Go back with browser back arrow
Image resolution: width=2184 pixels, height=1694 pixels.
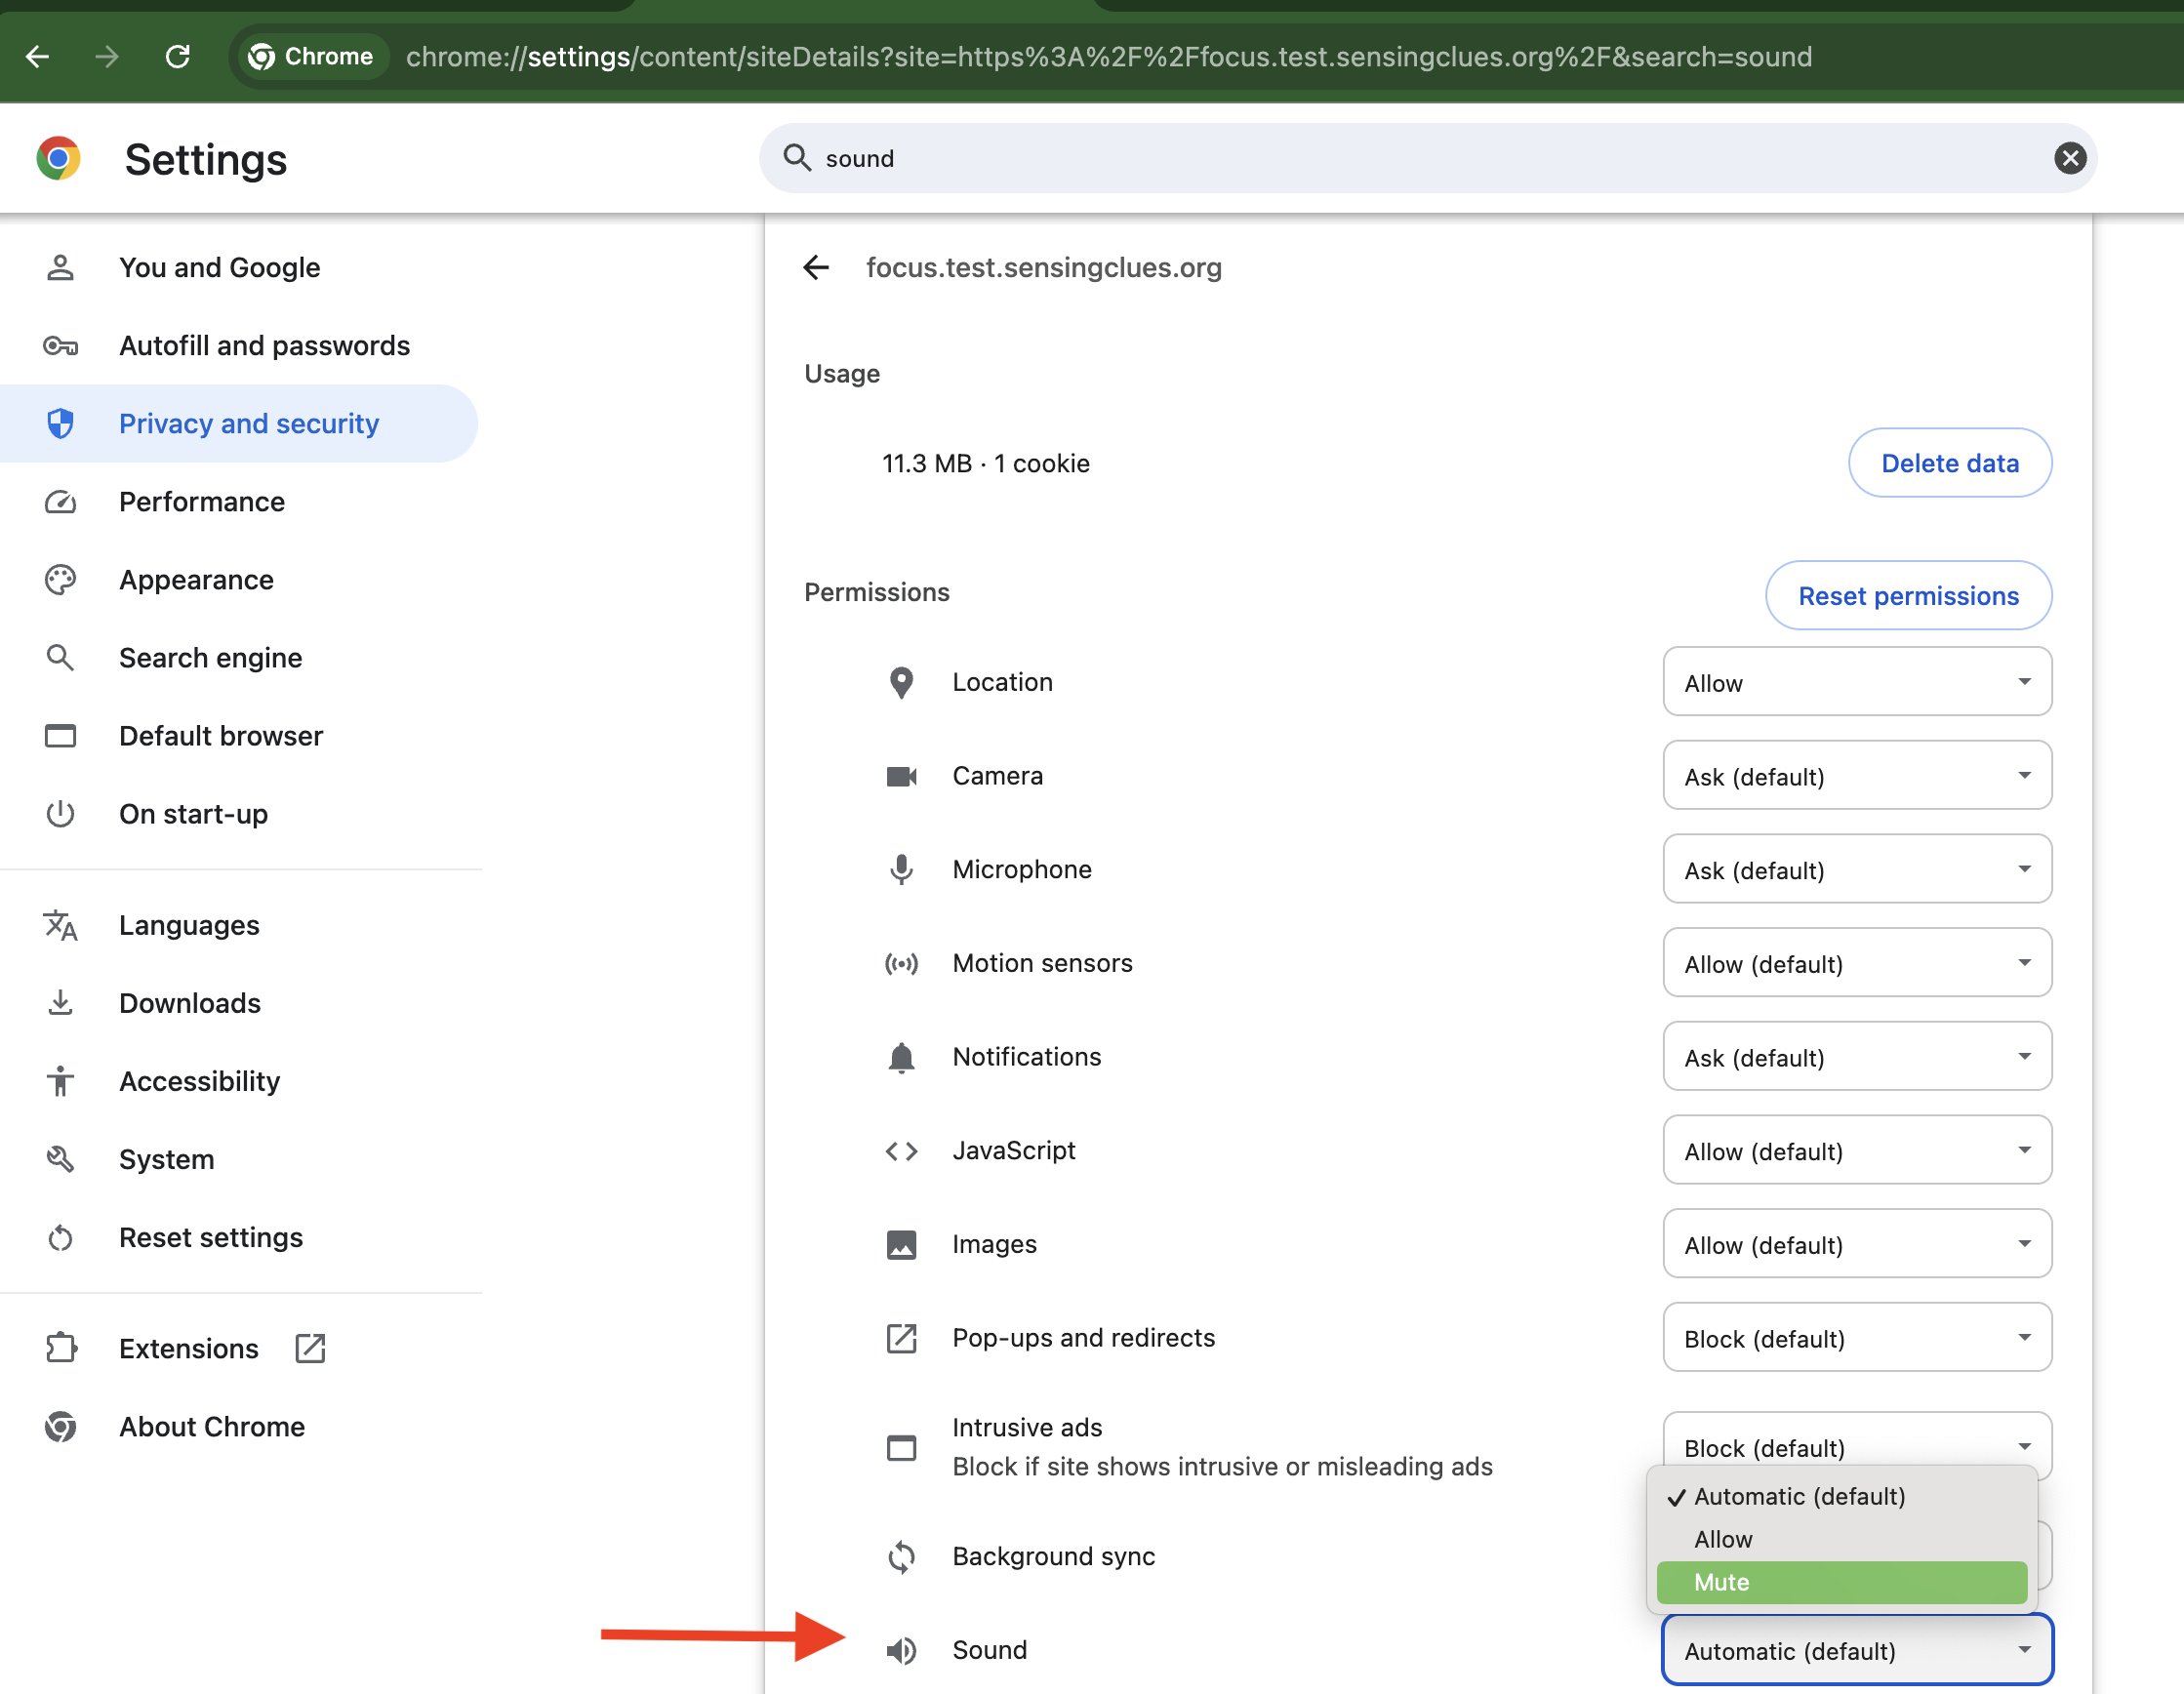click(38, 56)
